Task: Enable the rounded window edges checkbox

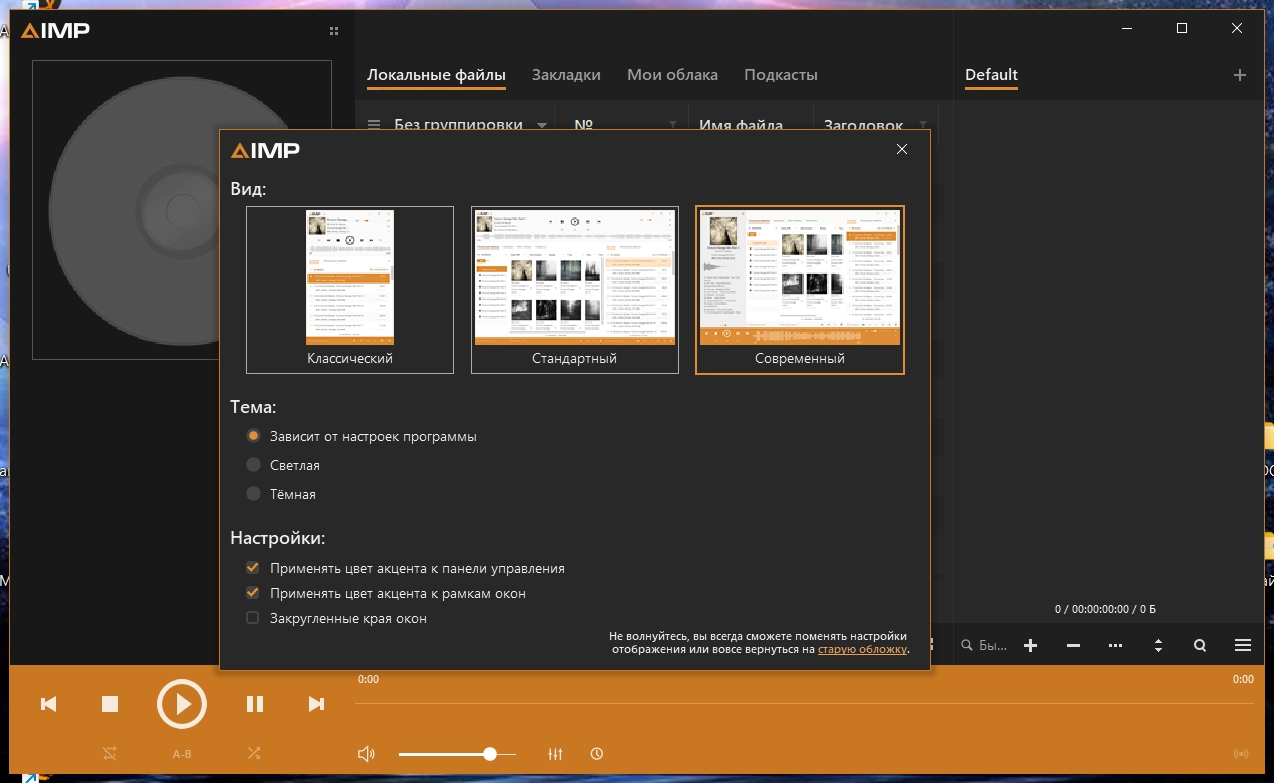Action: [253, 619]
